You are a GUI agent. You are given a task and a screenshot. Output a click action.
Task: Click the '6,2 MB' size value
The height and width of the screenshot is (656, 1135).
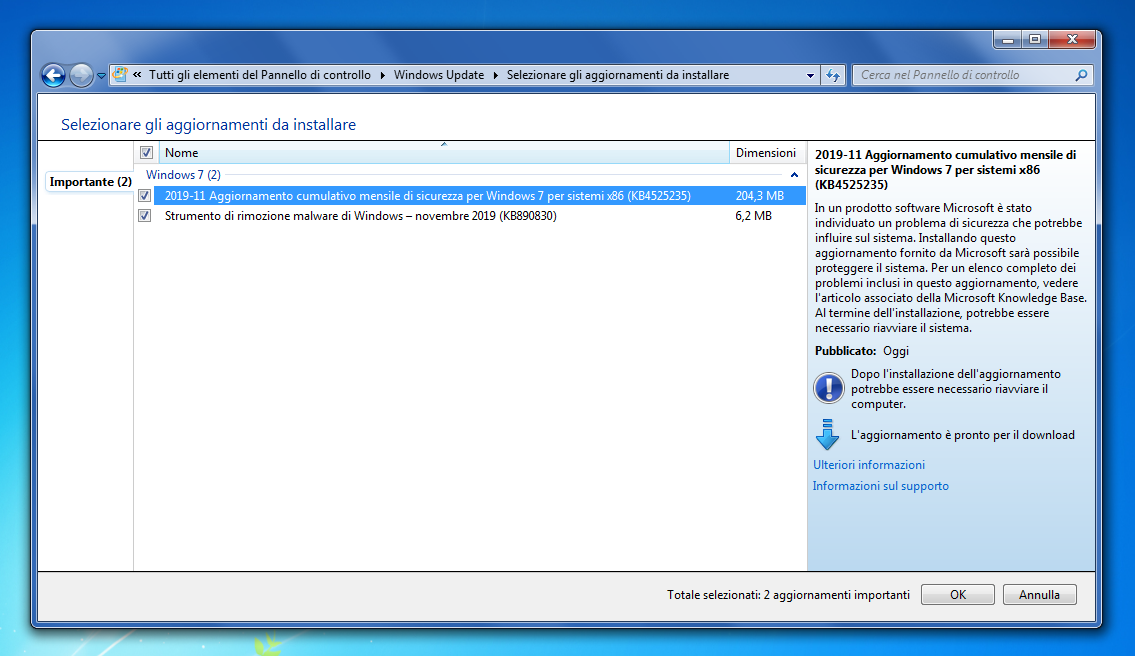coord(754,216)
